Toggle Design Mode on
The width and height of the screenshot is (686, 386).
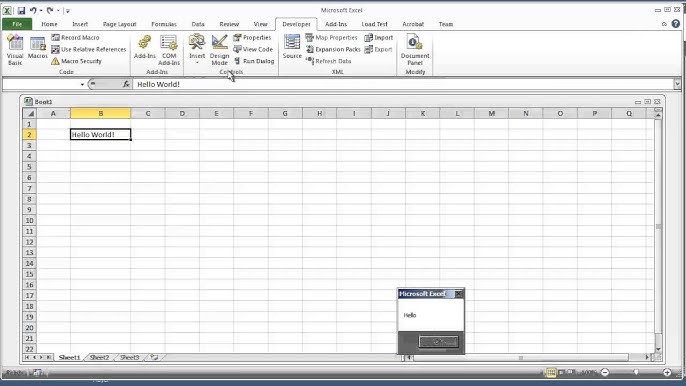[219, 50]
